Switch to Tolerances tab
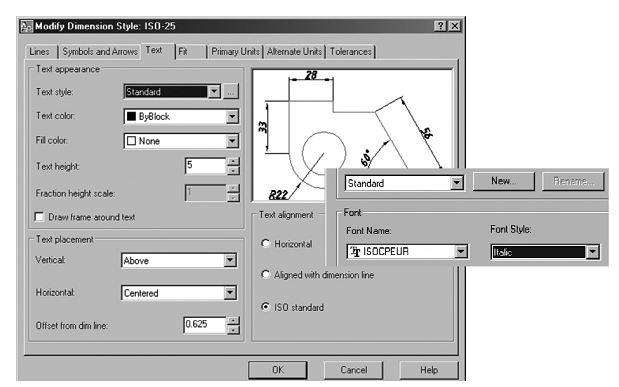Image resolution: width=619 pixels, height=387 pixels. pos(351,52)
